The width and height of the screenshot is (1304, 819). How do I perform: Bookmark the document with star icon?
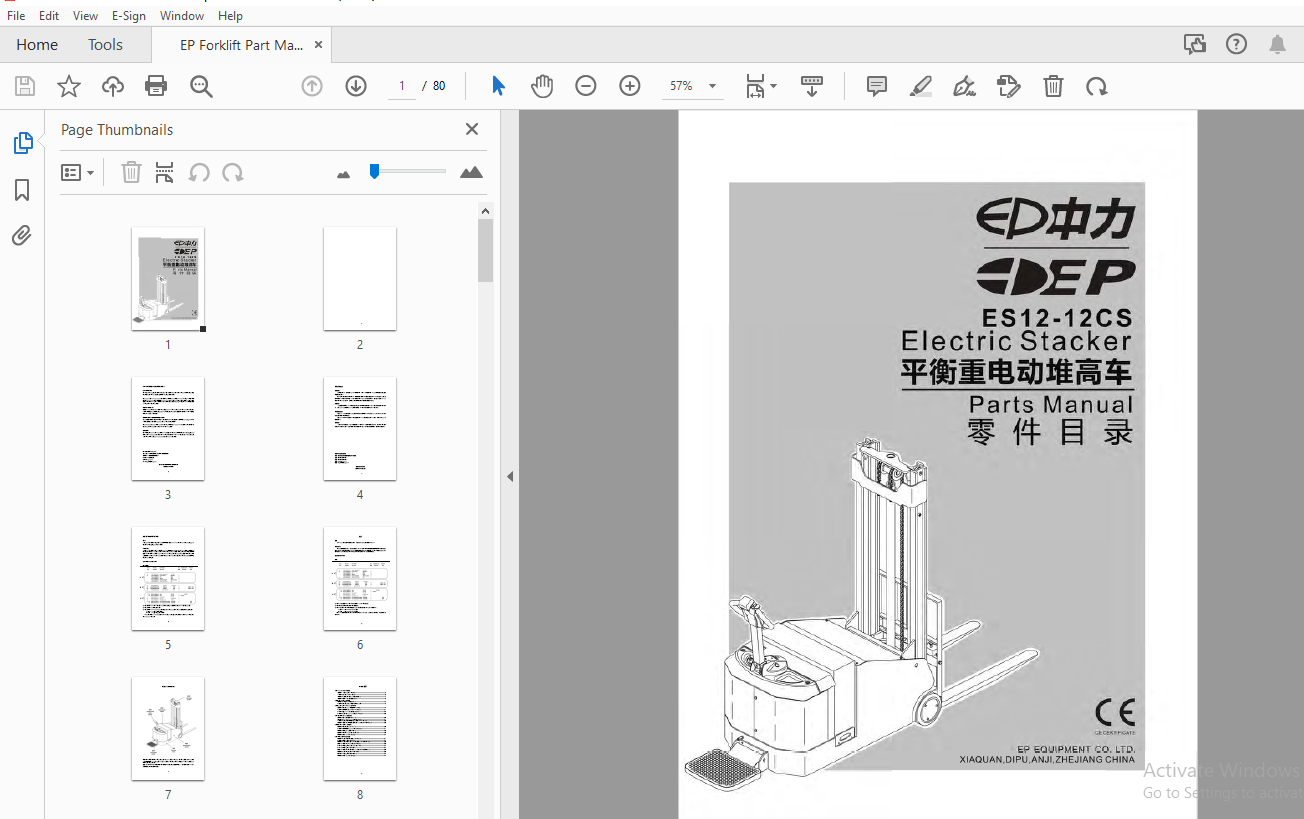pos(69,86)
